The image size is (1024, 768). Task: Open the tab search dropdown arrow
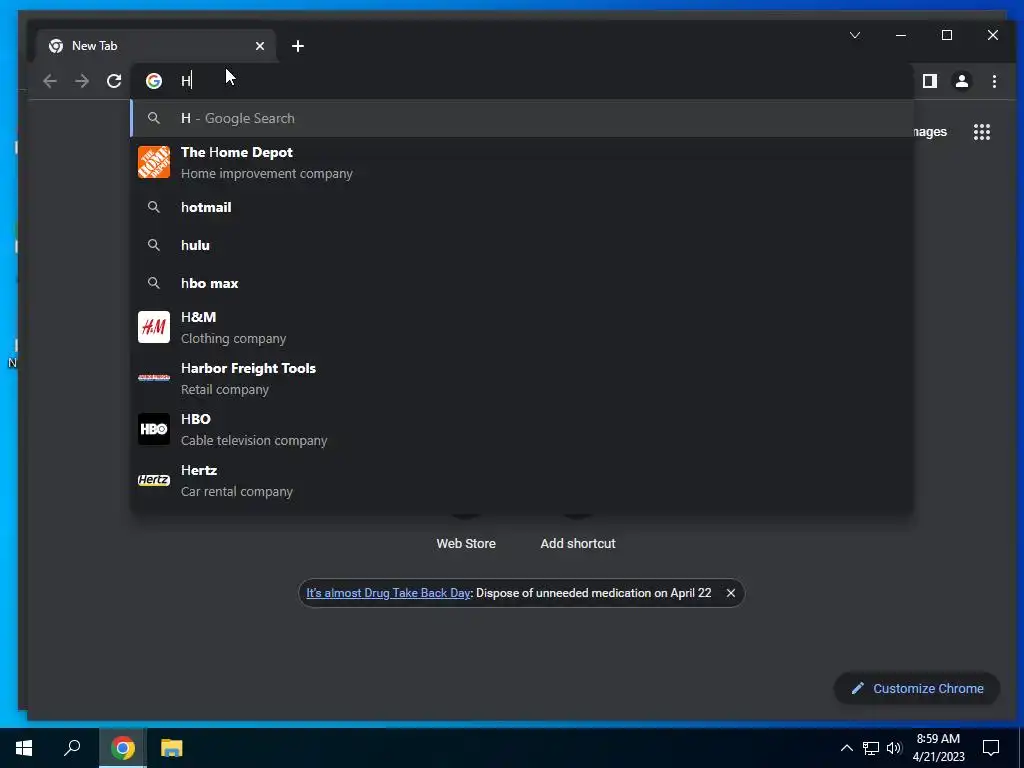coord(855,35)
